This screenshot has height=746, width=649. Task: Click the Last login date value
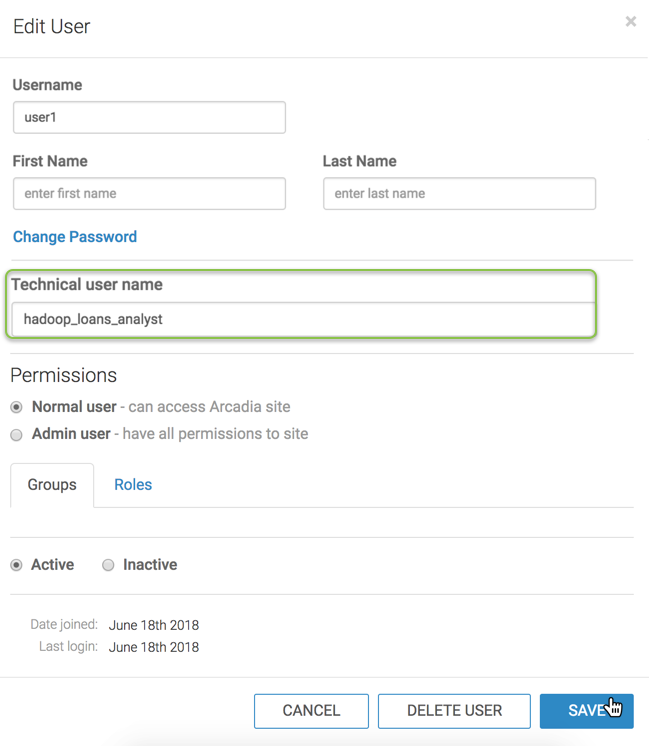[x=154, y=647]
